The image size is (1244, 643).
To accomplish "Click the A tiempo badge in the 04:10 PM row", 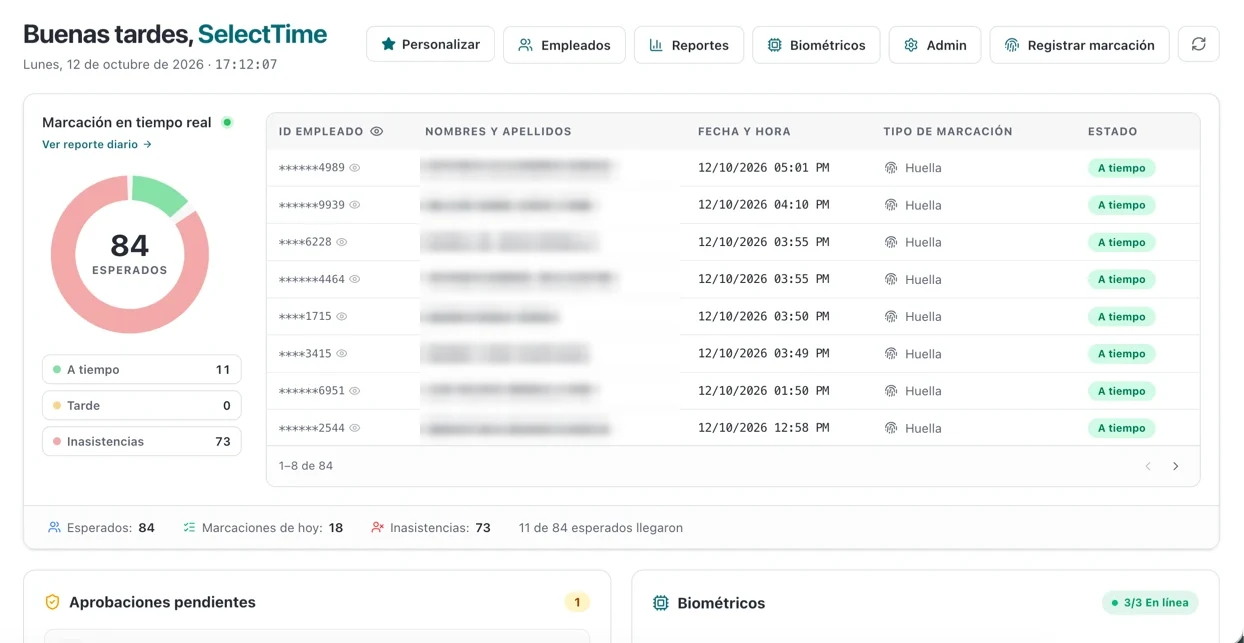I will coord(1121,205).
